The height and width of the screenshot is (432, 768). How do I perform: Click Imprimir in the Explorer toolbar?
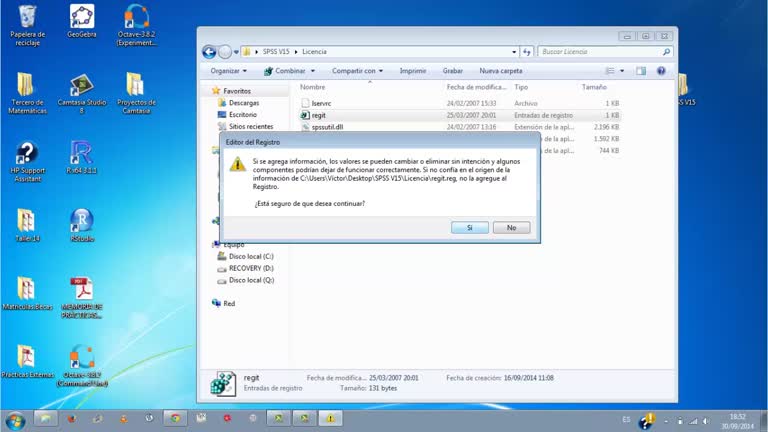click(412, 71)
